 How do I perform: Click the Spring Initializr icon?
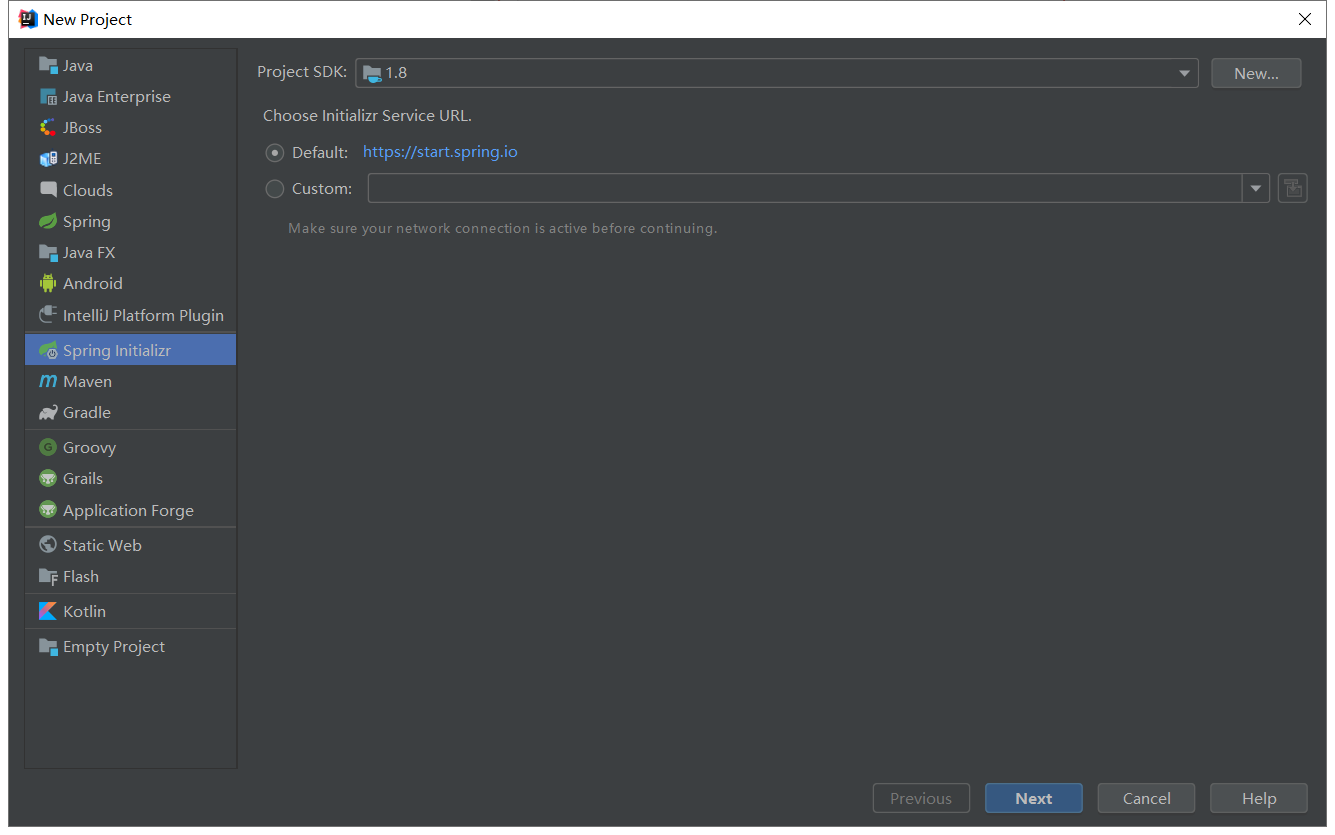pos(48,350)
